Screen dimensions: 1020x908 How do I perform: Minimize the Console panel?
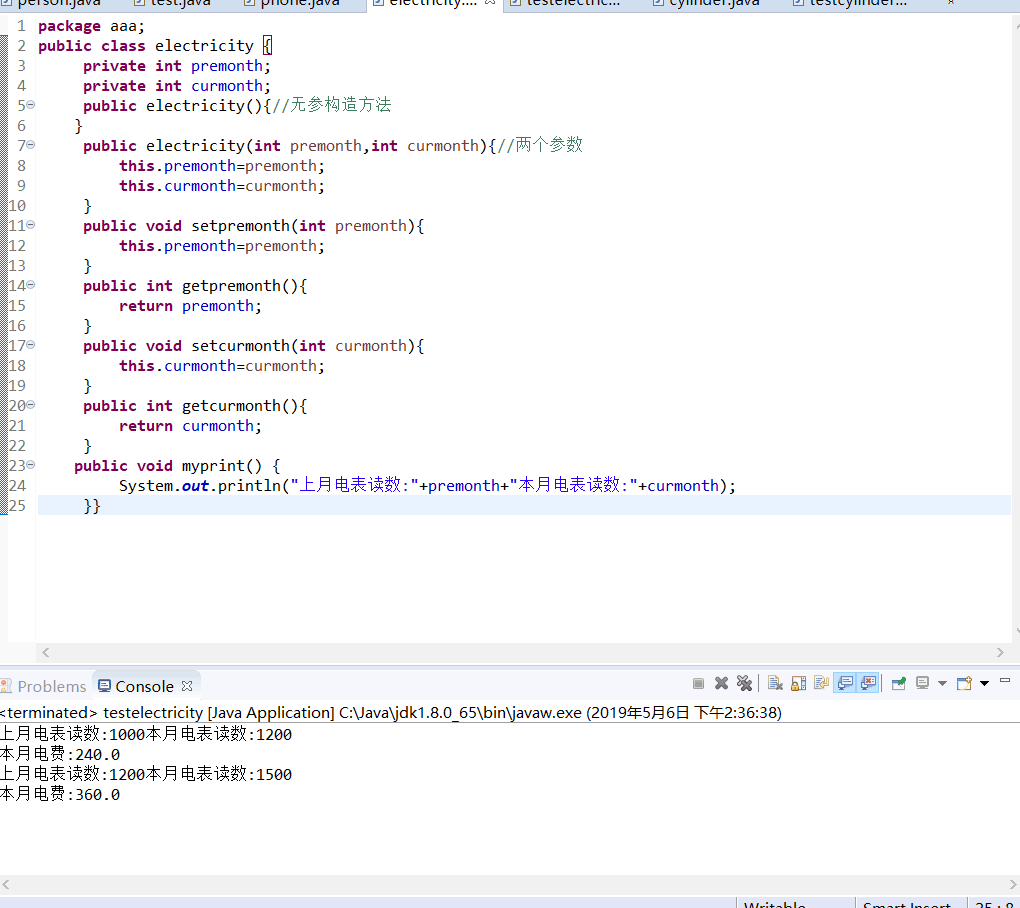[1004, 680]
